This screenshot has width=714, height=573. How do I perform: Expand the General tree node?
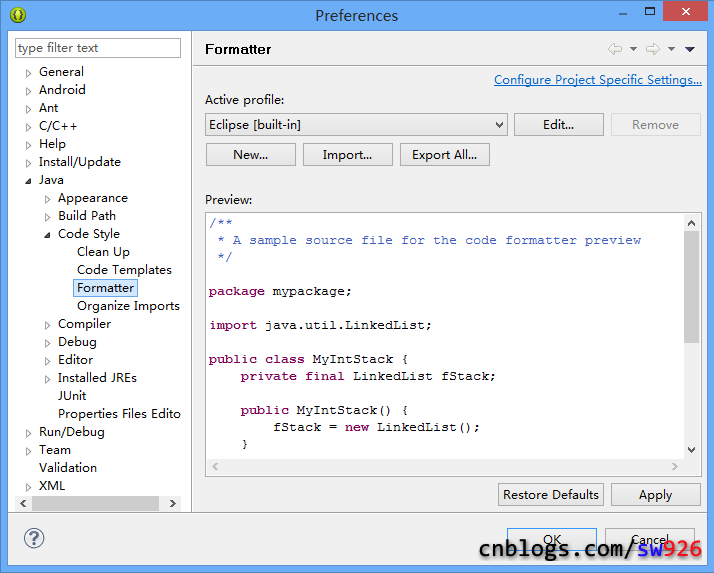[29, 73]
